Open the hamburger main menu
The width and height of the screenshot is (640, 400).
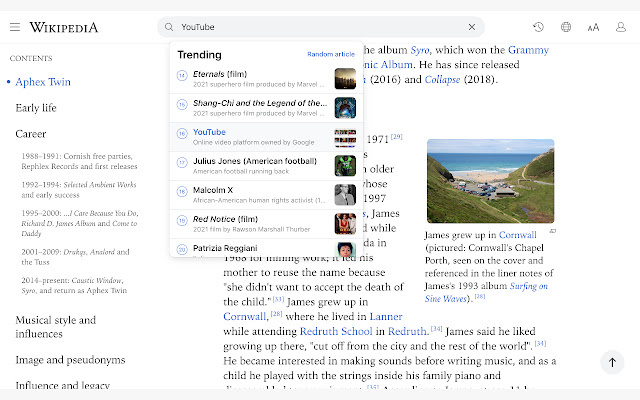pyautogui.click(x=14, y=27)
